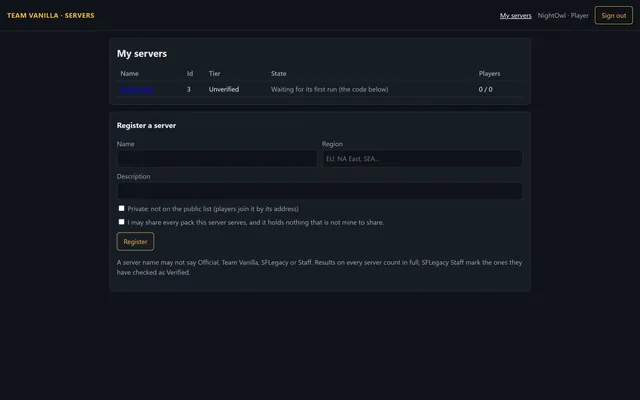640x400 pixels.
Task: Click the server Id cell '3'
Action: click(x=189, y=89)
